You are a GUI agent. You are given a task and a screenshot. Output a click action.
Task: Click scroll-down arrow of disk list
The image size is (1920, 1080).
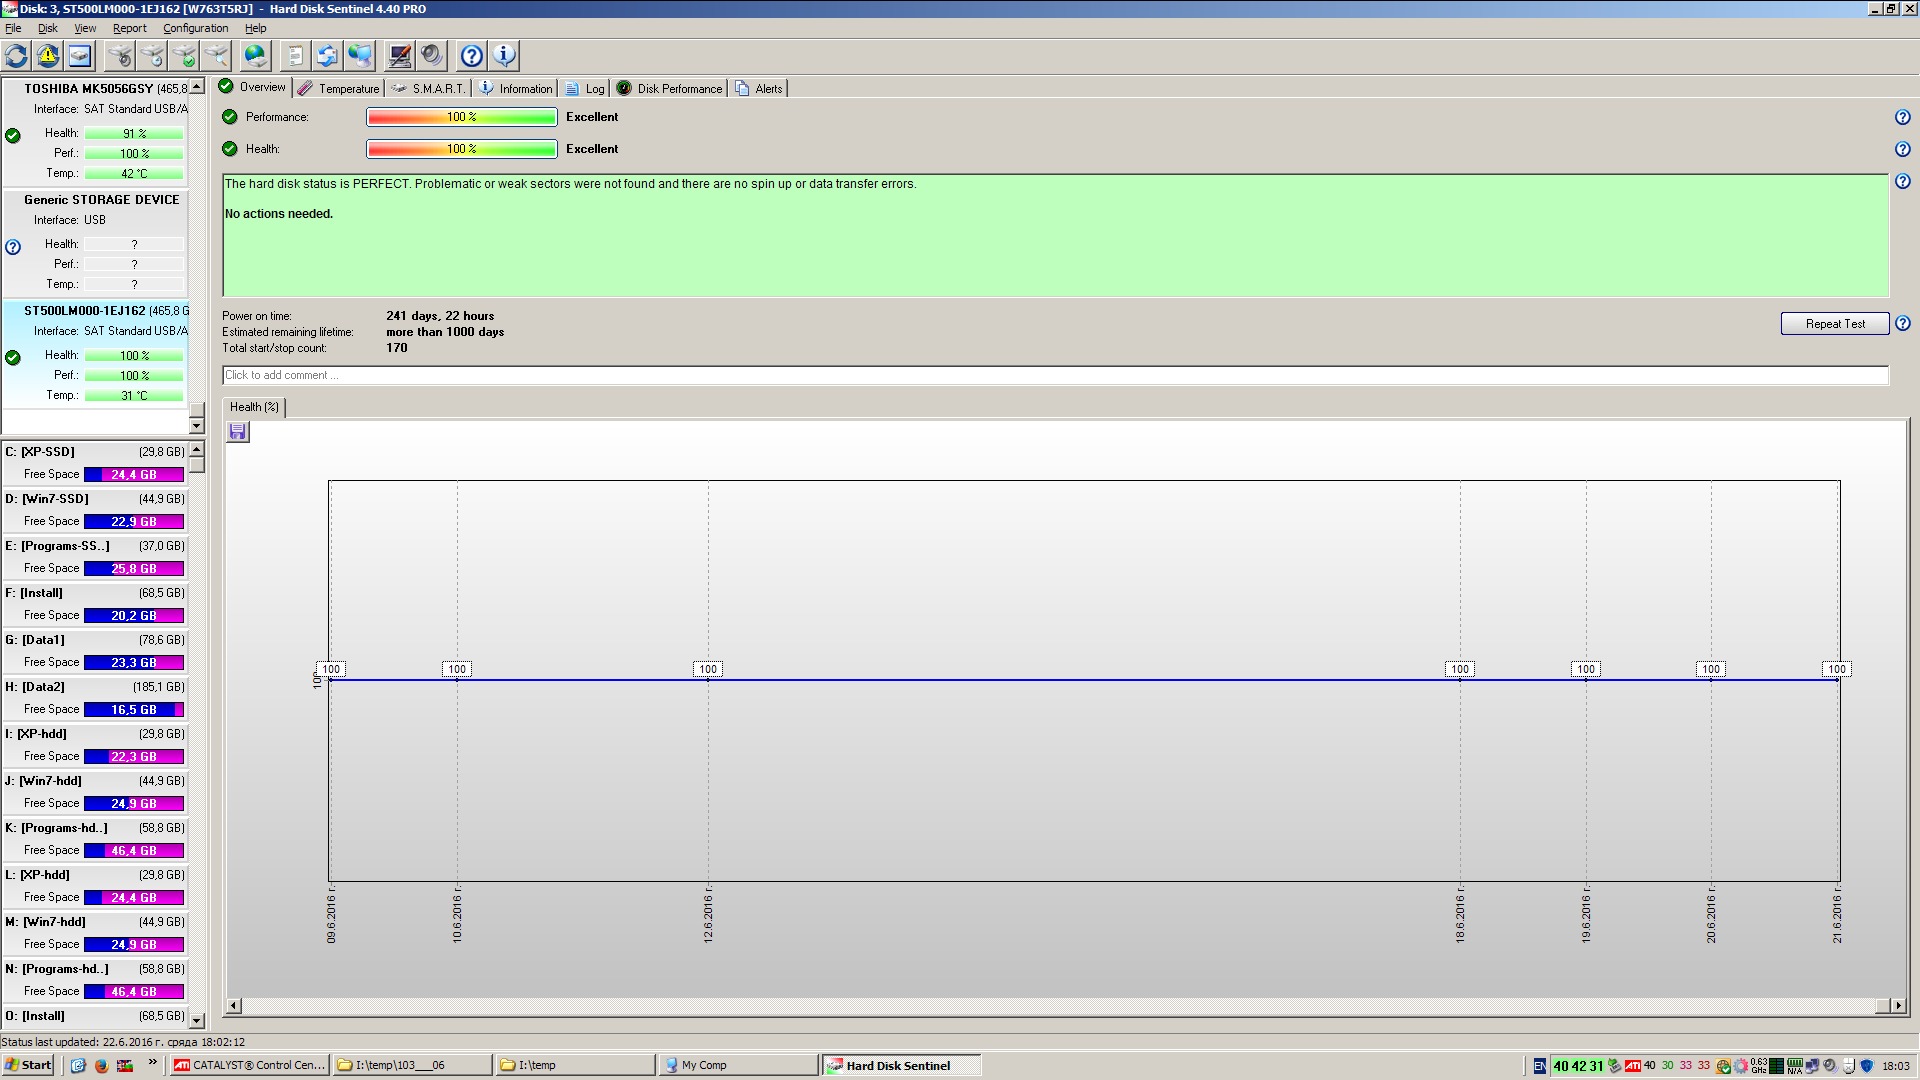tap(197, 426)
